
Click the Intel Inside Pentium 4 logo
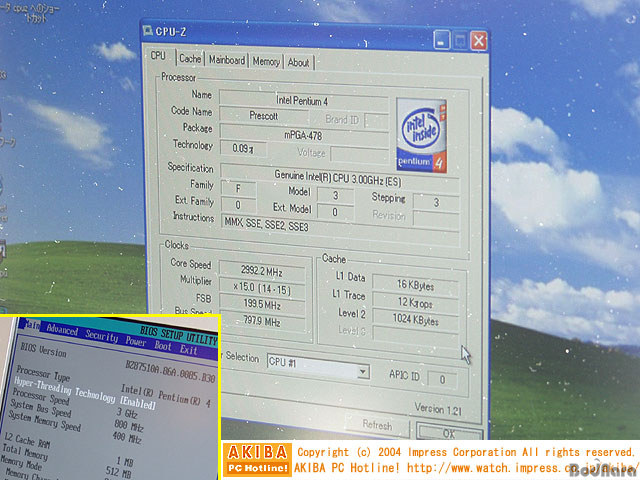(x=421, y=136)
